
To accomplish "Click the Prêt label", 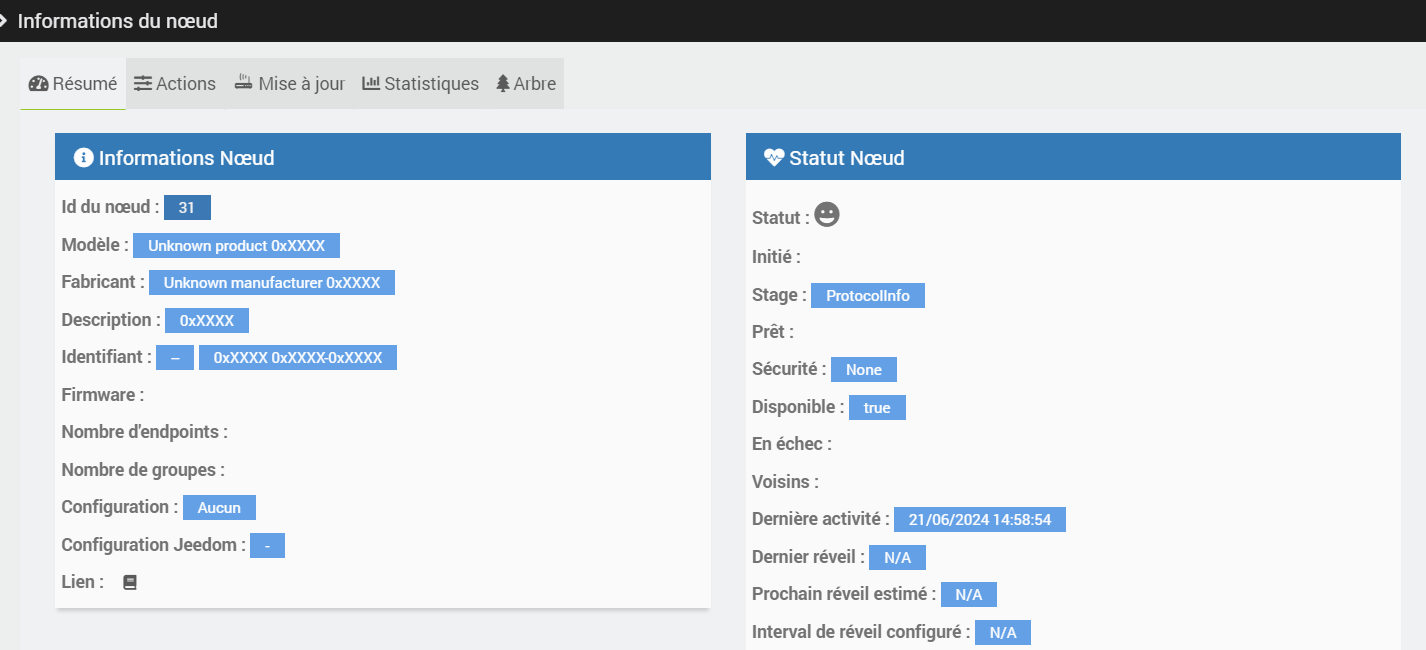I will (773, 332).
